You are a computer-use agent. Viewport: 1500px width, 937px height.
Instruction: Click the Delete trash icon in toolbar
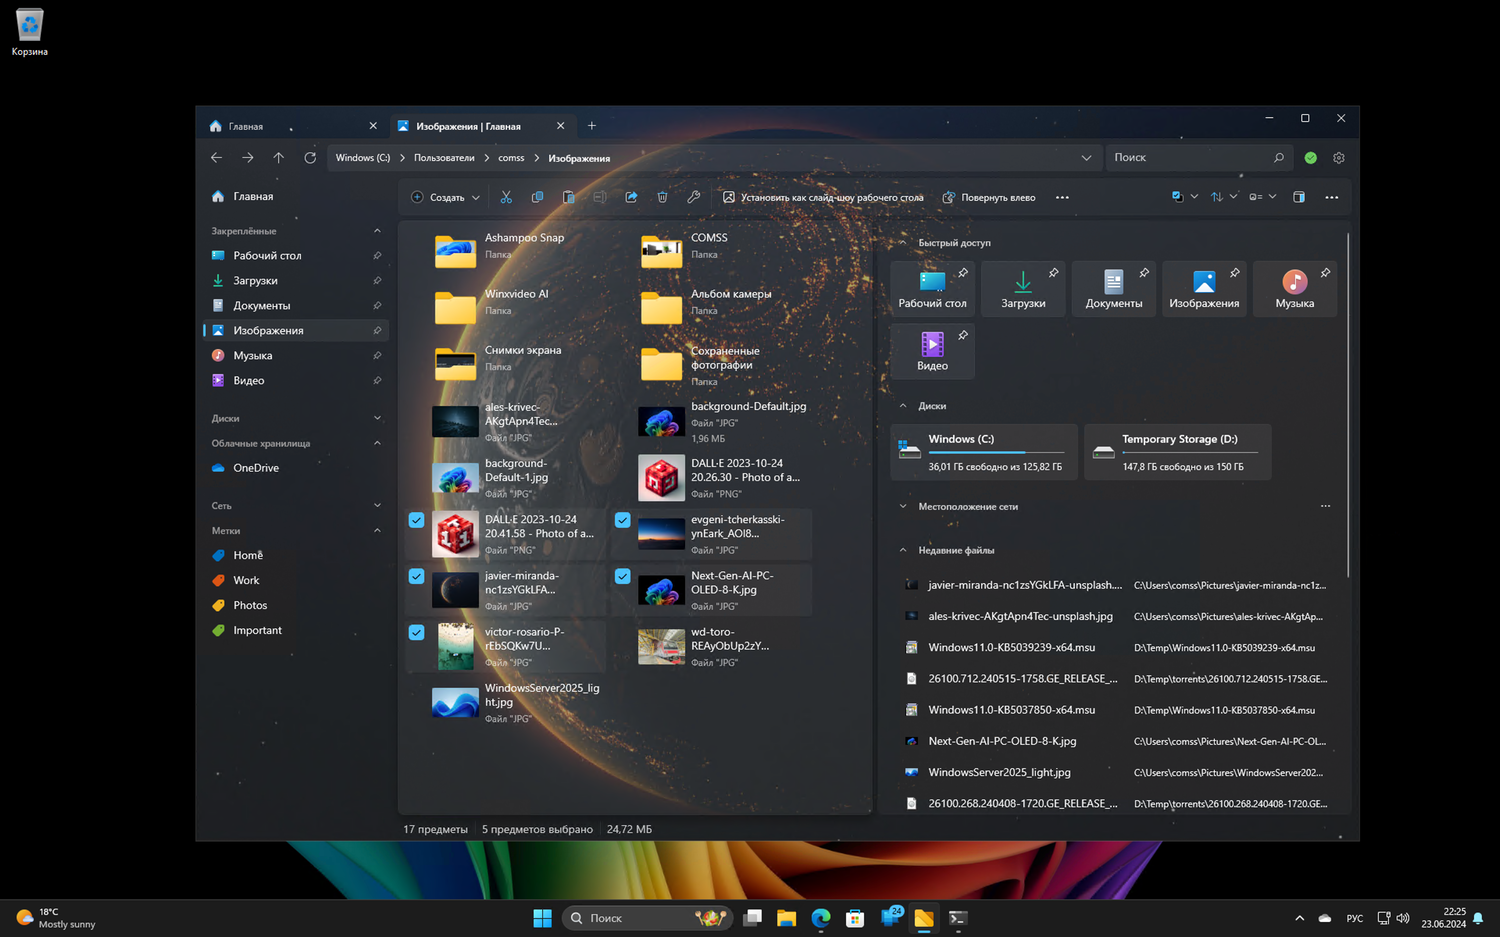[x=662, y=197]
